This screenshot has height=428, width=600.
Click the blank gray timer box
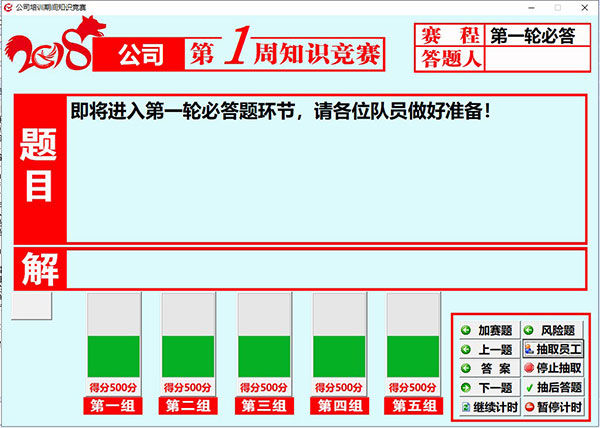coord(31,306)
